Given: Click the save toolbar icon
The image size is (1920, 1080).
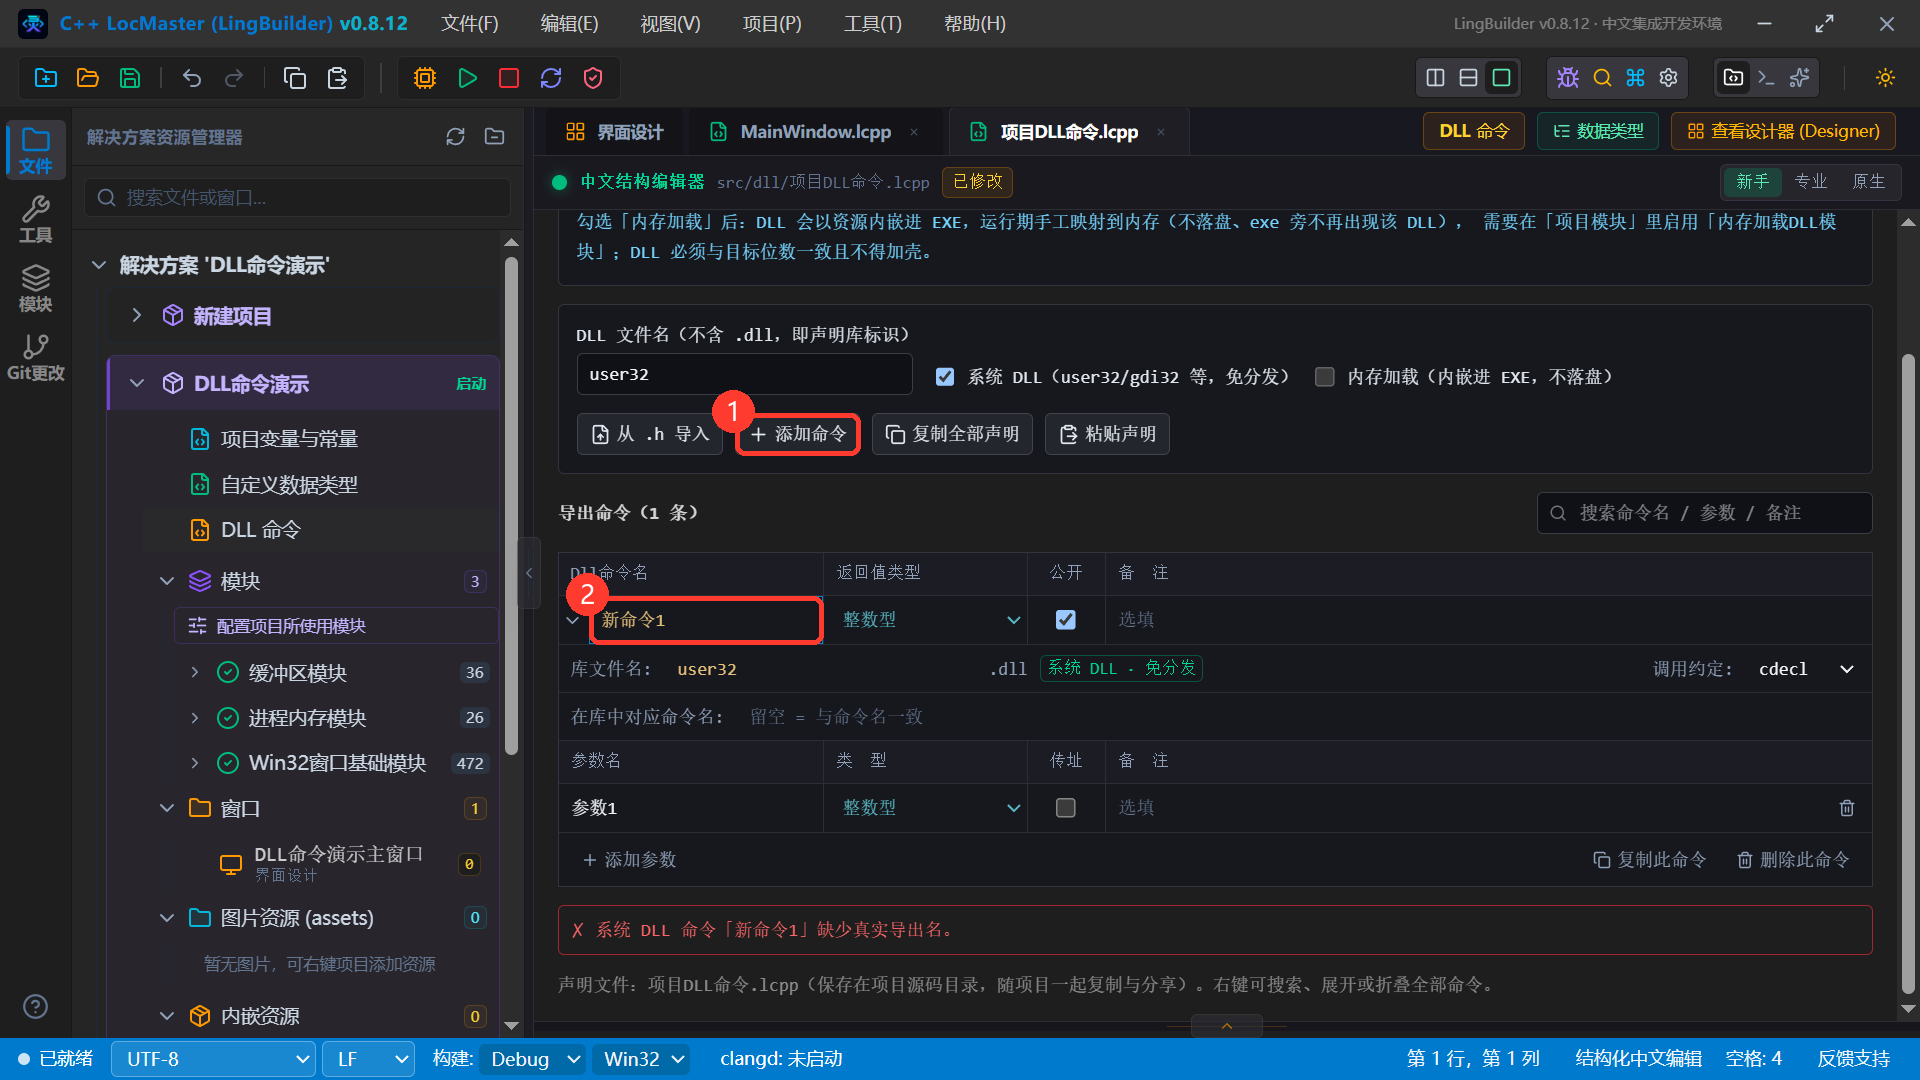Looking at the screenshot, I should (130, 78).
